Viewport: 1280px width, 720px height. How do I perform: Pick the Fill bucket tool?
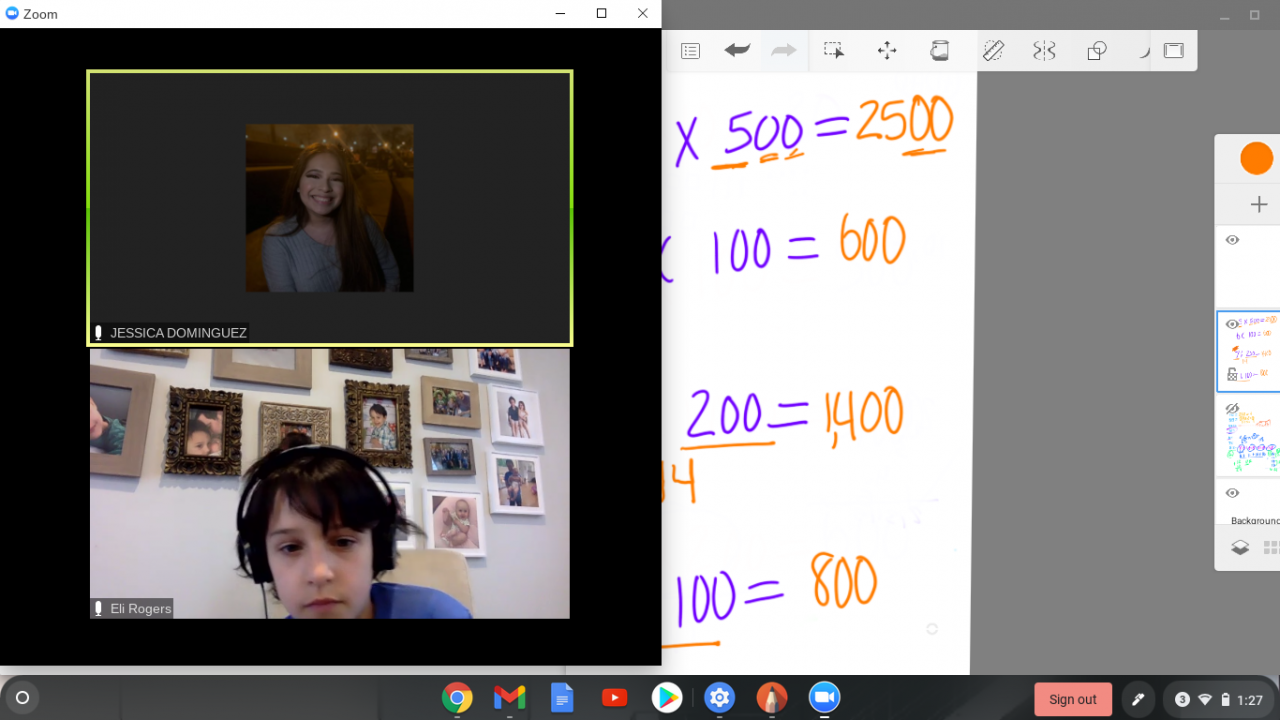coord(939,50)
